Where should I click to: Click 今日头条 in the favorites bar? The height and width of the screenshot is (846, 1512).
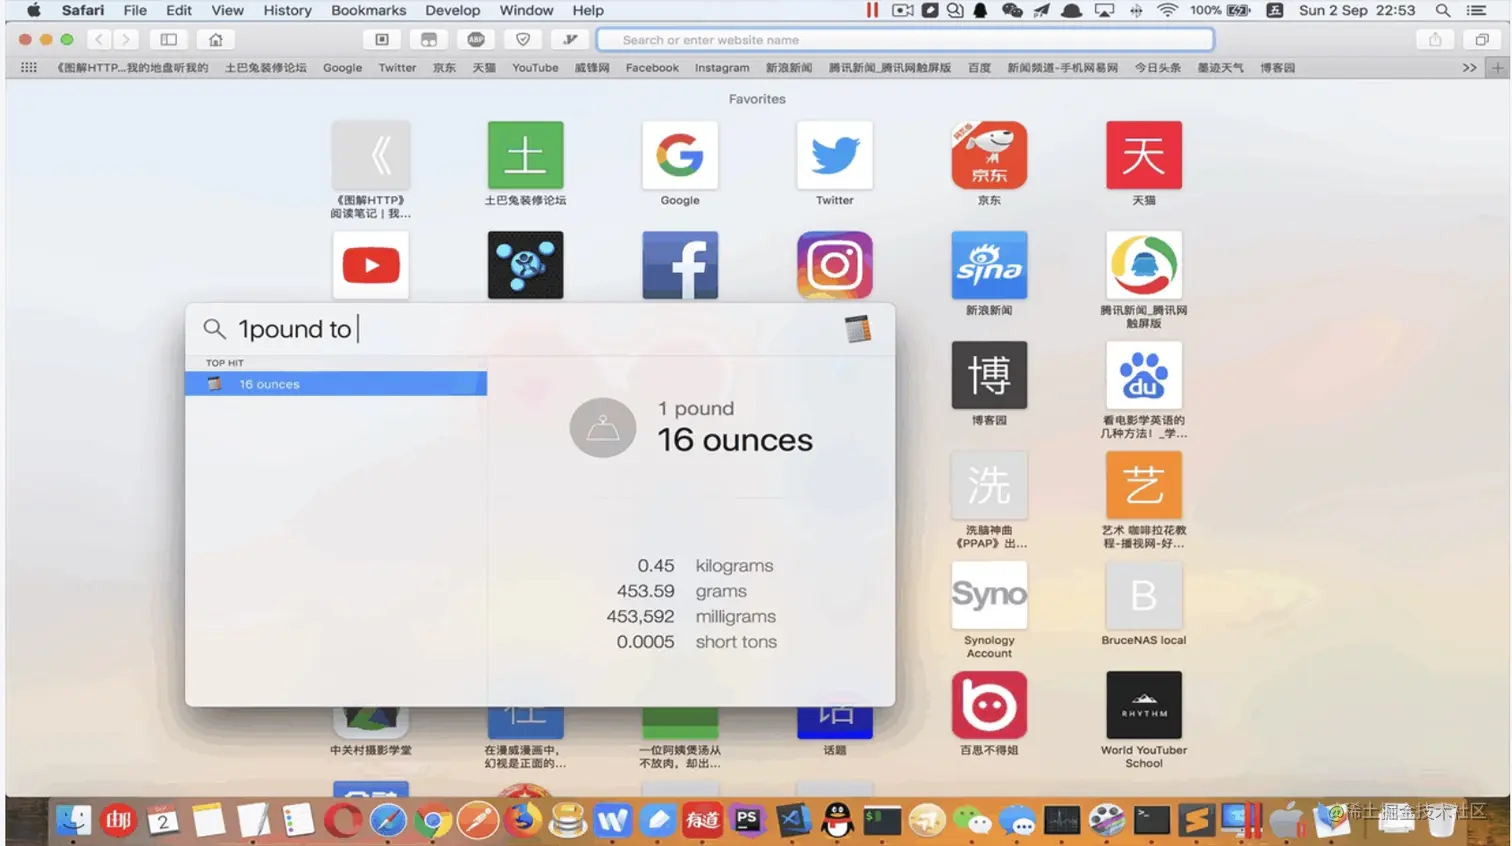click(x=1157, y=68)
